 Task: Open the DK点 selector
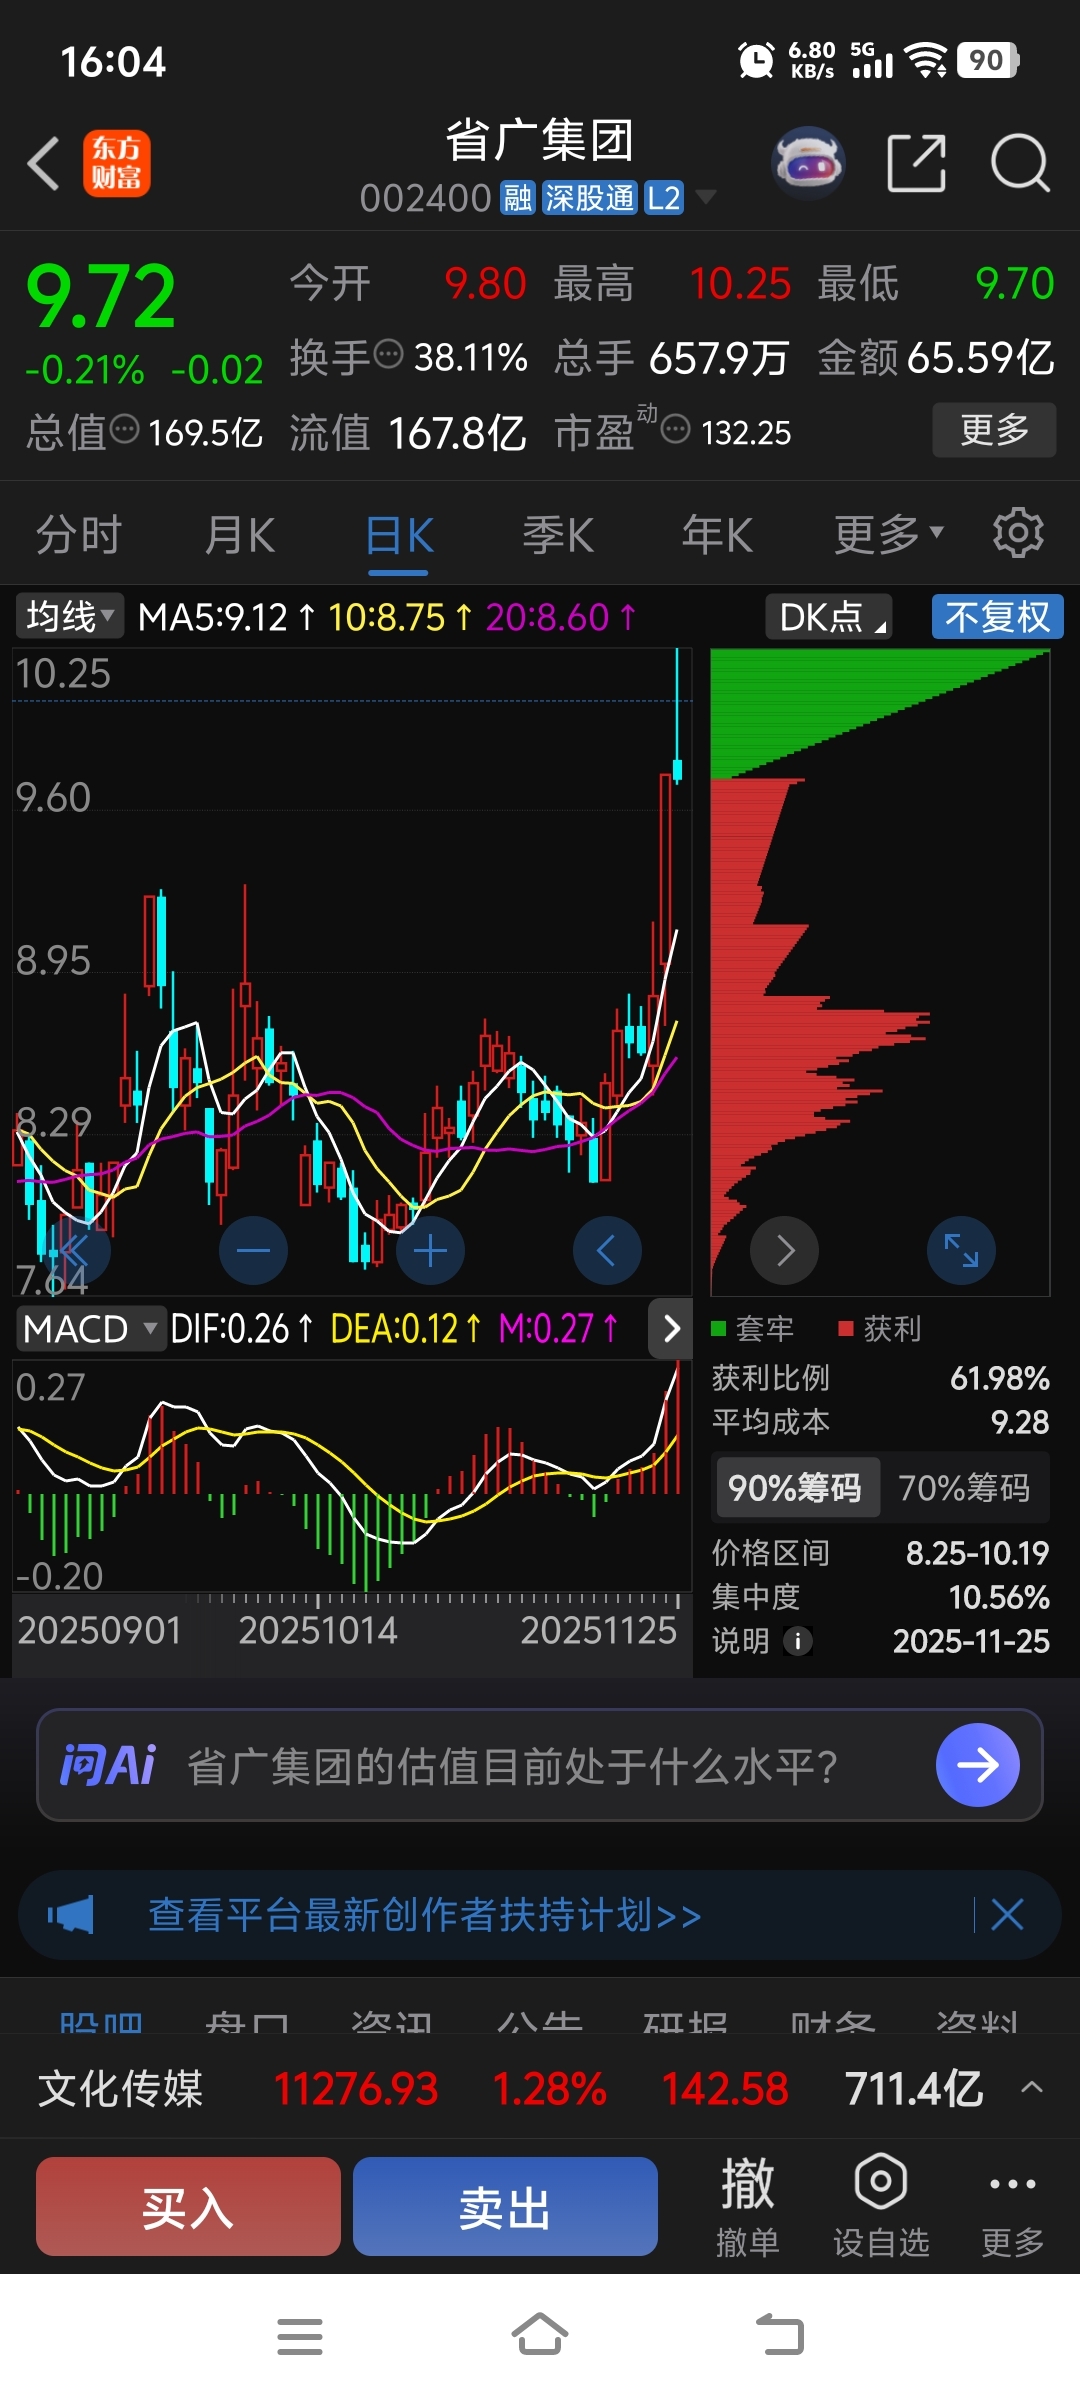point(829,616)
